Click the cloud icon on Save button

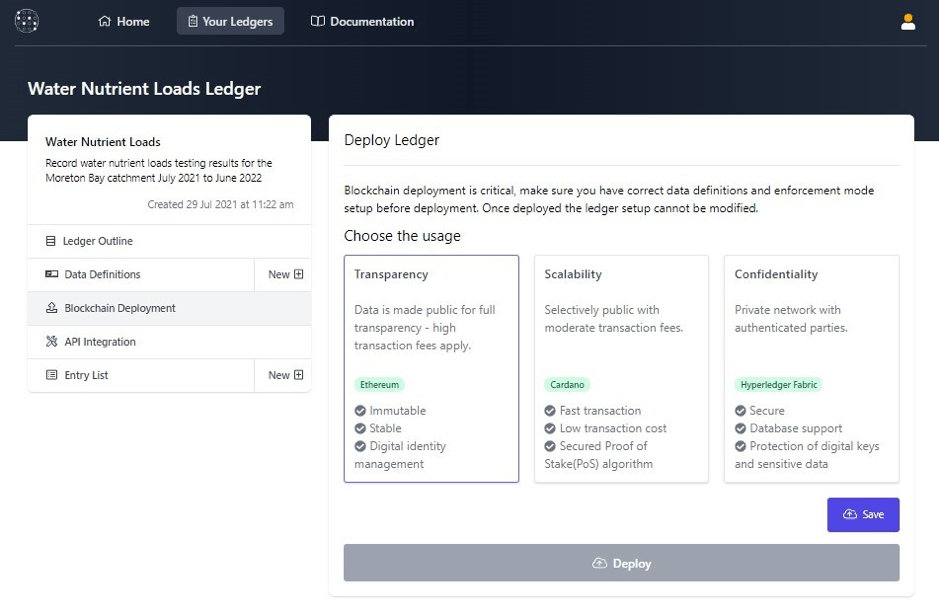pyautogui.click(x=850, y=514)
